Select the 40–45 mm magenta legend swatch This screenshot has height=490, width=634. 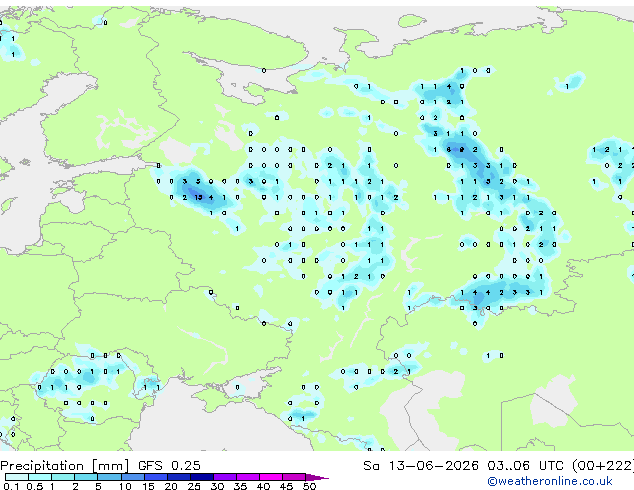(271, 477)
